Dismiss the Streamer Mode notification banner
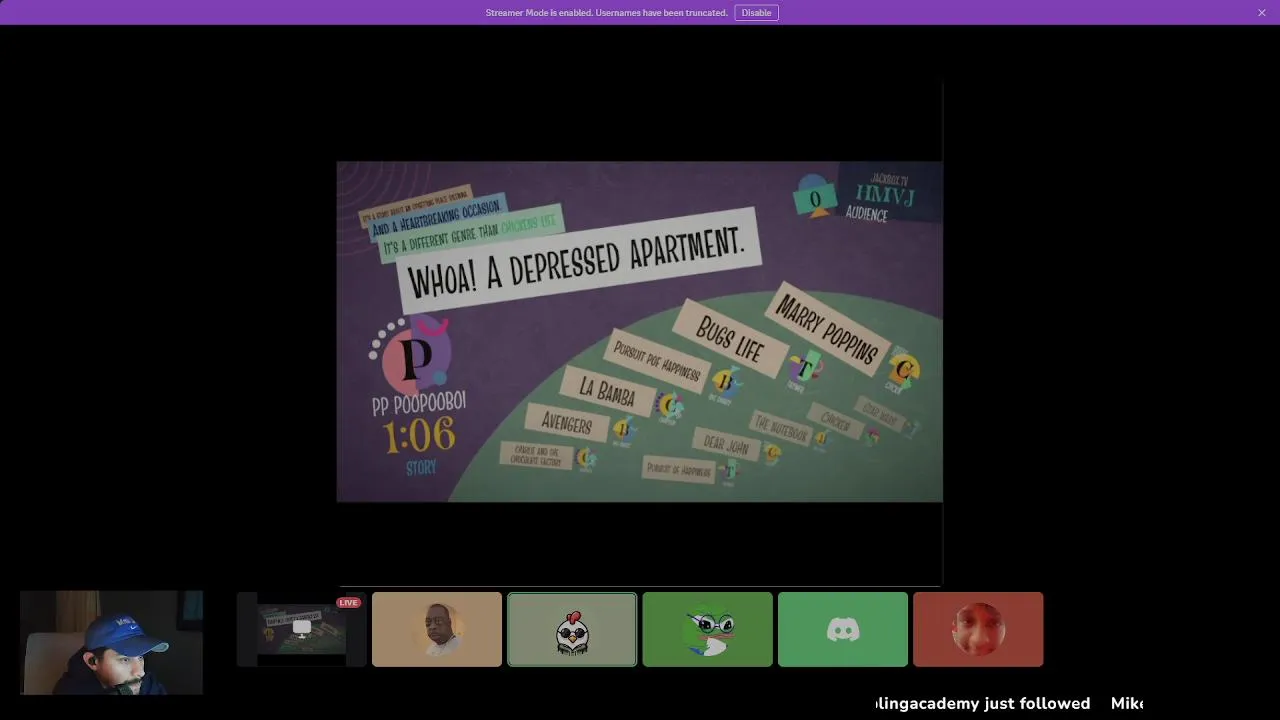The width and height of the screenshot is (1280, 720). [1262, 13]
